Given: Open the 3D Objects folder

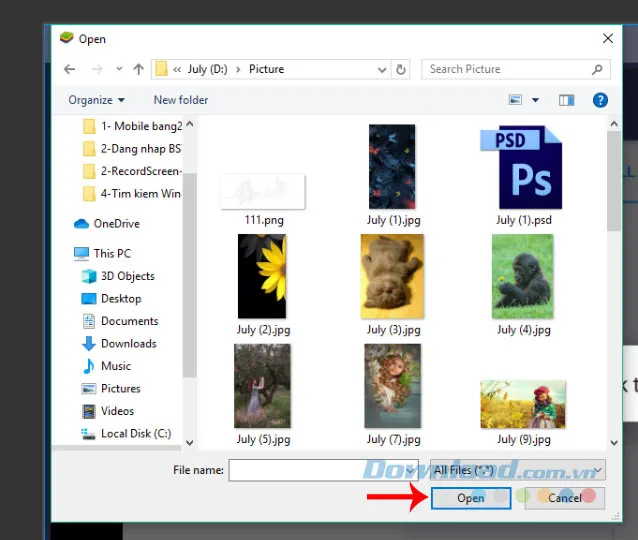Looking at the screenshot, I should click(x=127, y=276).
